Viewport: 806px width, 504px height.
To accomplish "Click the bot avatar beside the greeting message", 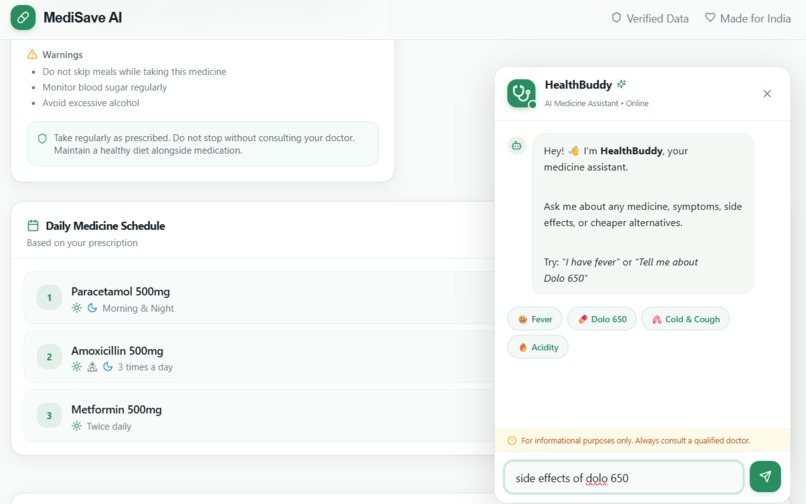I will point(517,146).
